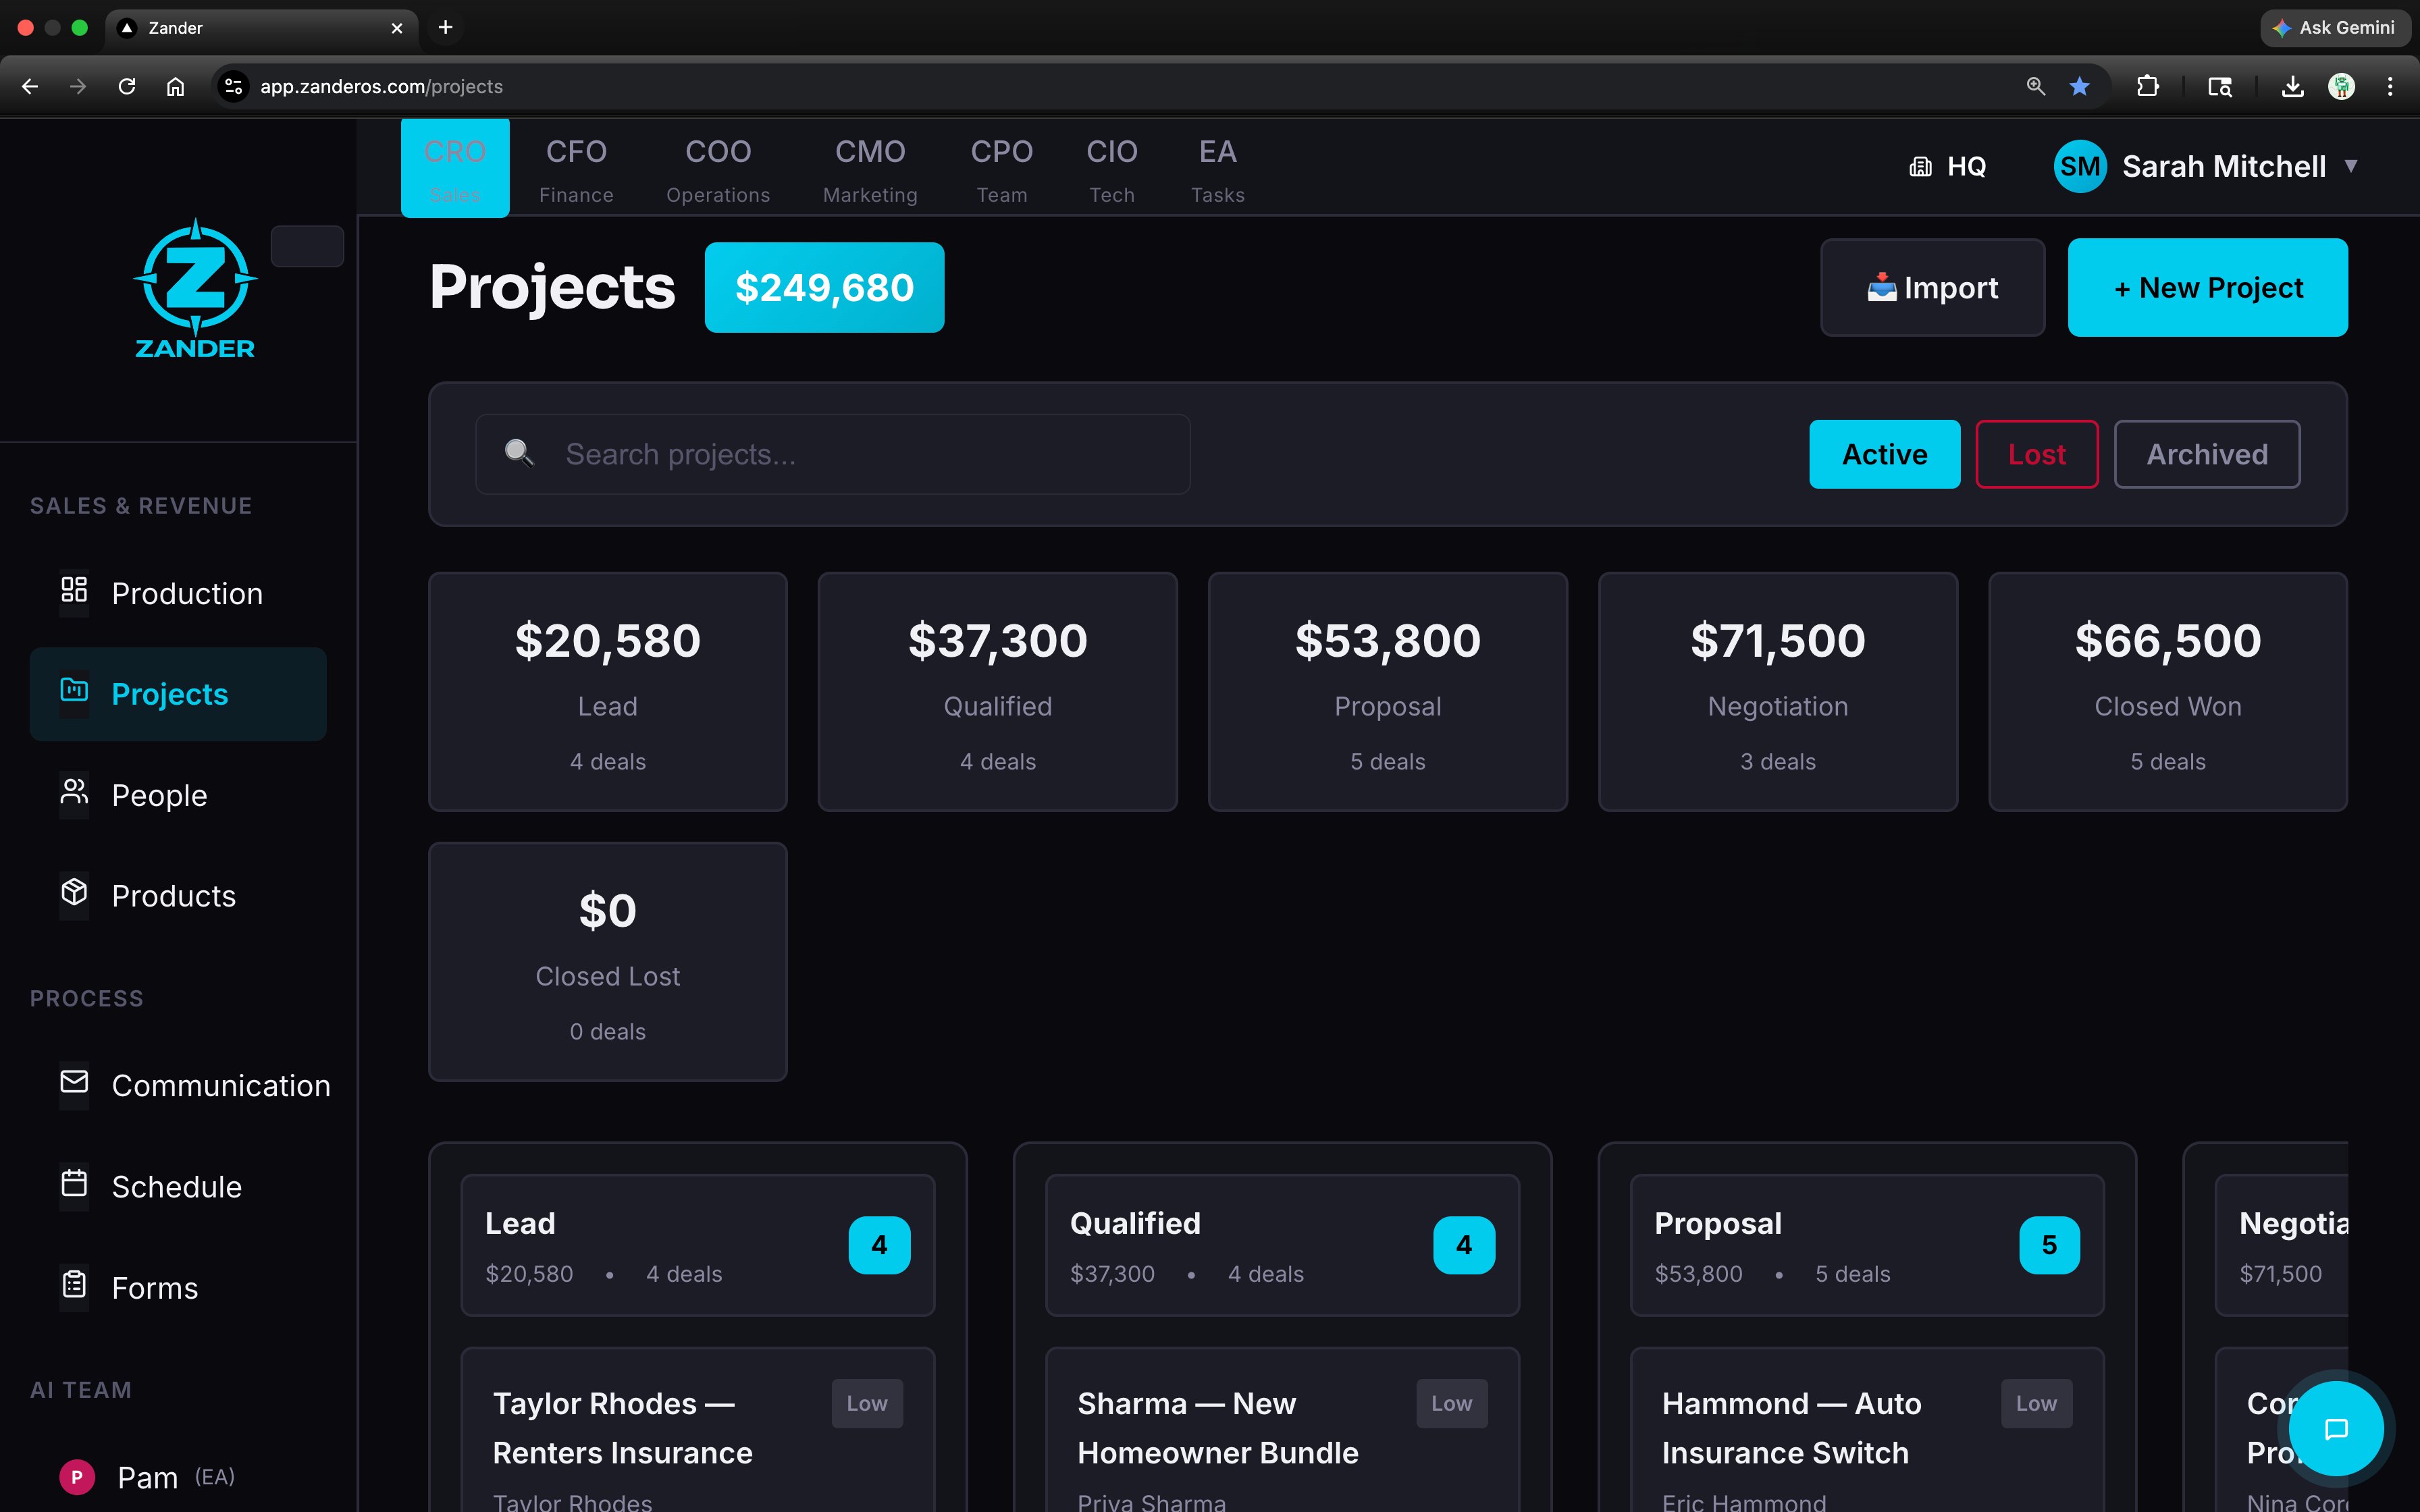The height and width of the screenshot is (1512, 2420).
Task: Toggle the Active filter
Action: click(x=1884, y=454)
